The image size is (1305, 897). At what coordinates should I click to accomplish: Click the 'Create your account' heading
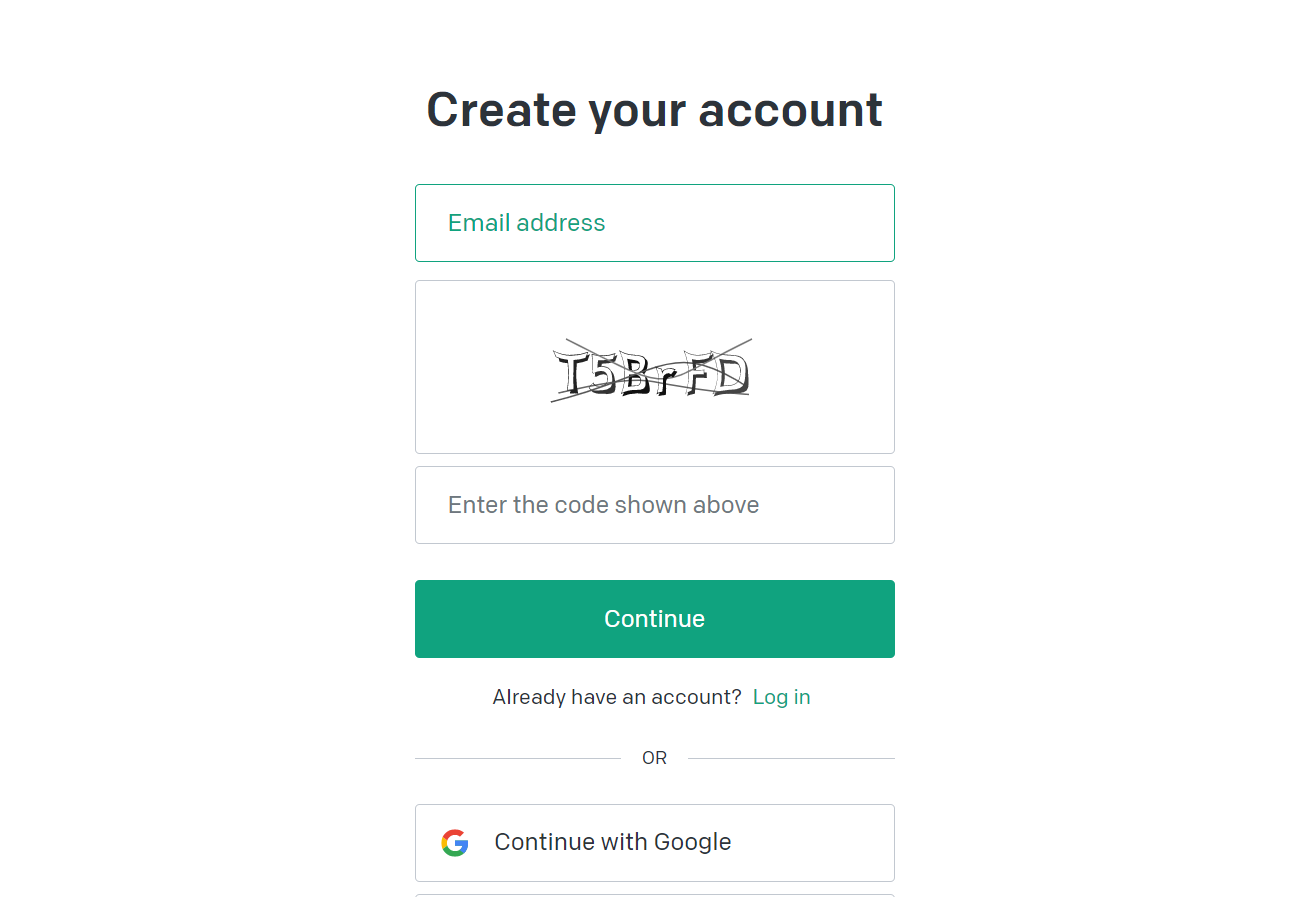click(655, 109)
